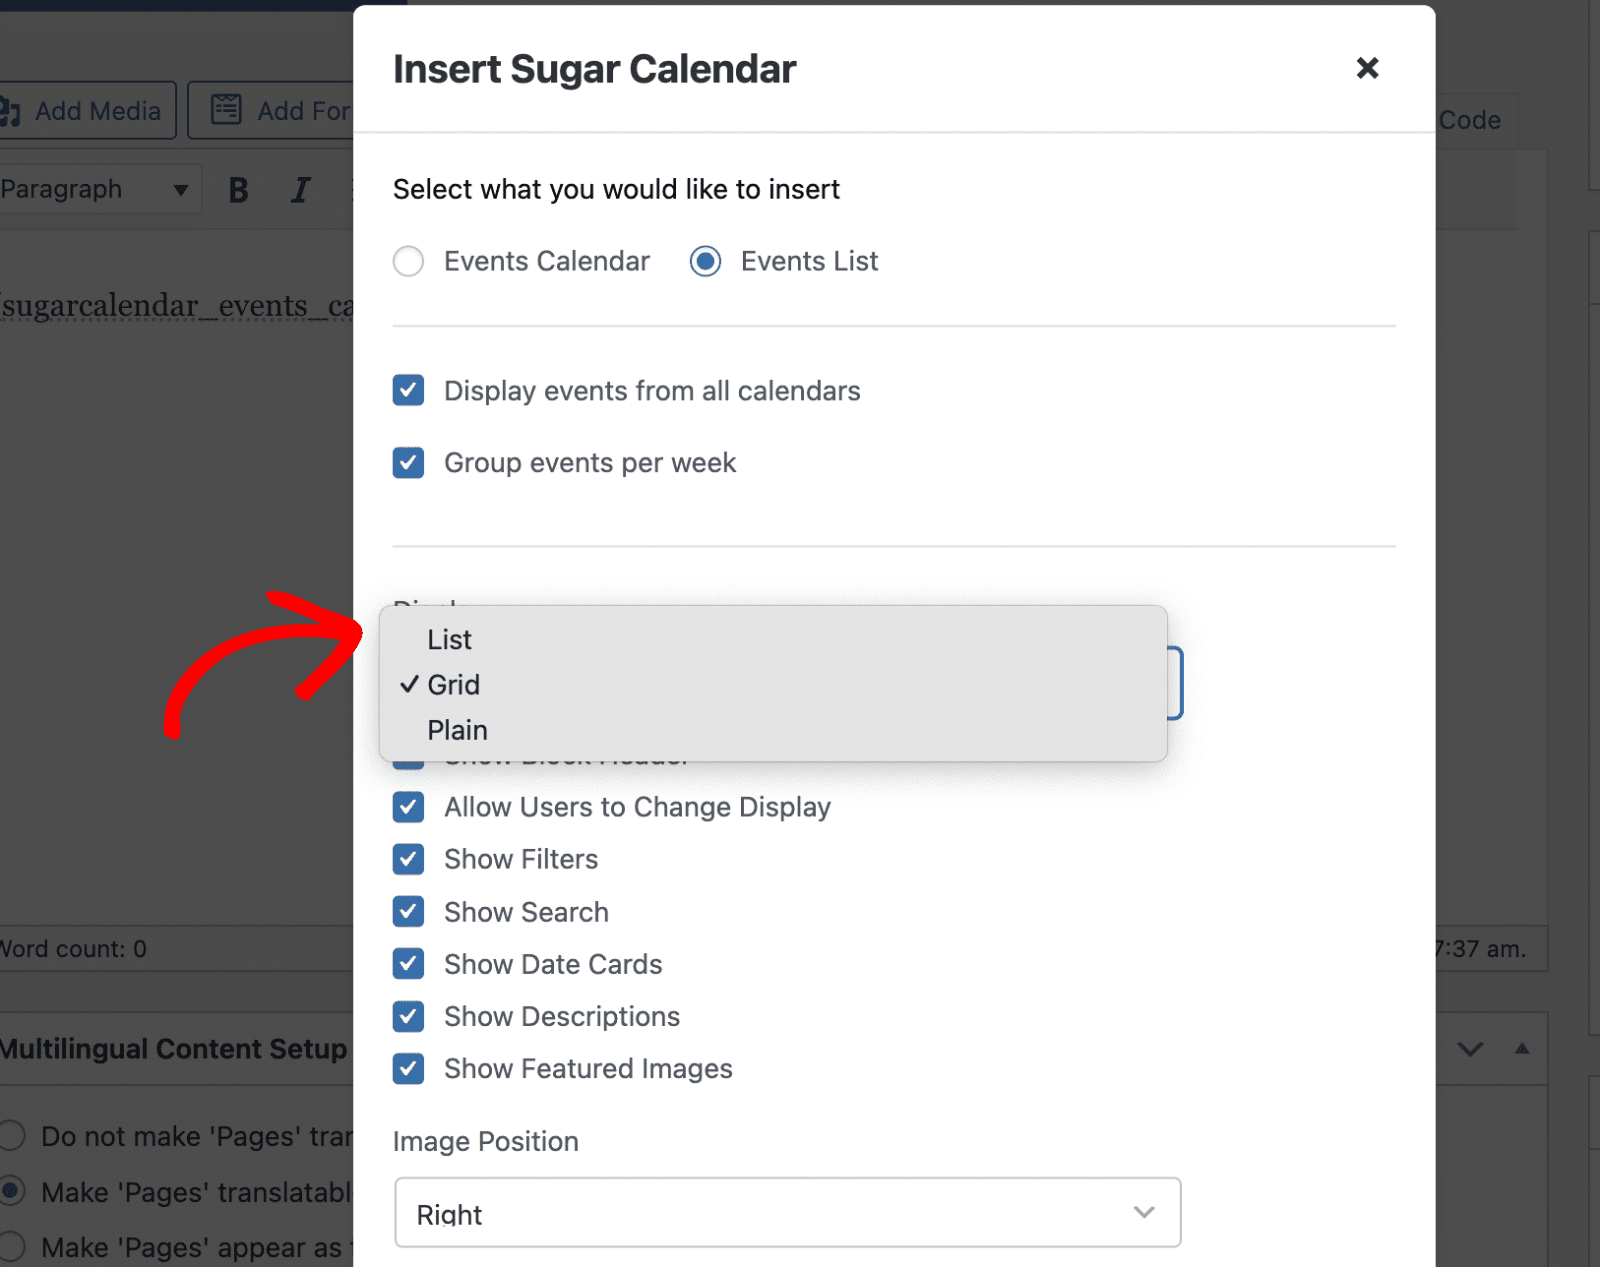The image size is (1600, 1267).
Task: Choose Plain from the display dropdown
Action: click(x=458, y=731)
